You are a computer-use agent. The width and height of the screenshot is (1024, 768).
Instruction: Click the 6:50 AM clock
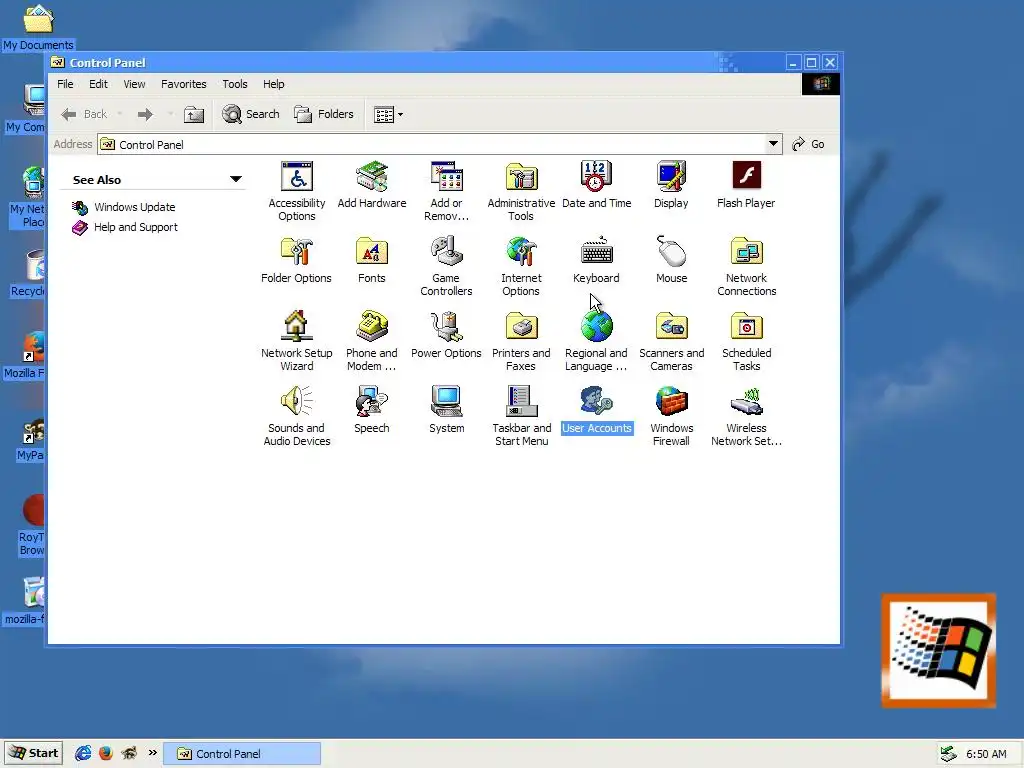point(986,754)
